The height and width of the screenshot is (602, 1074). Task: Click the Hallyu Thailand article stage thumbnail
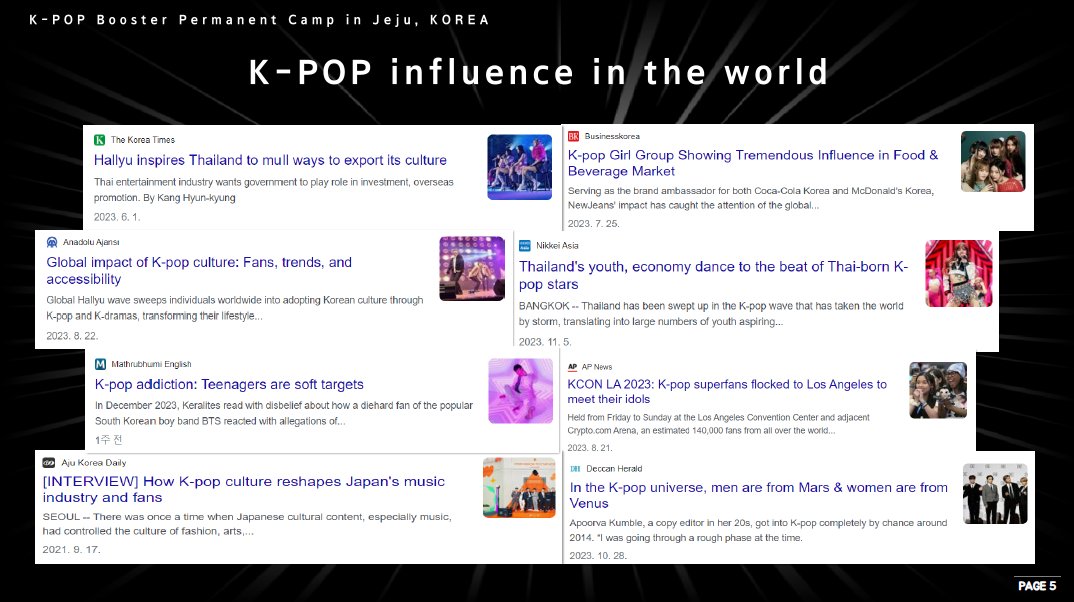pos(519,167)
